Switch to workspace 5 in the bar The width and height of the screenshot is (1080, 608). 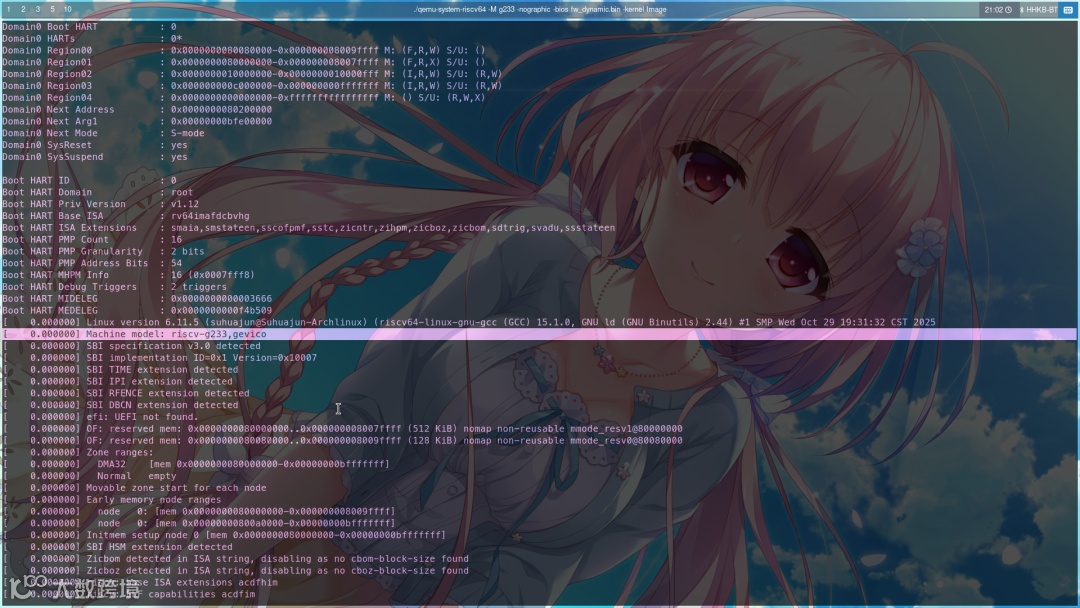click(52, 9)
